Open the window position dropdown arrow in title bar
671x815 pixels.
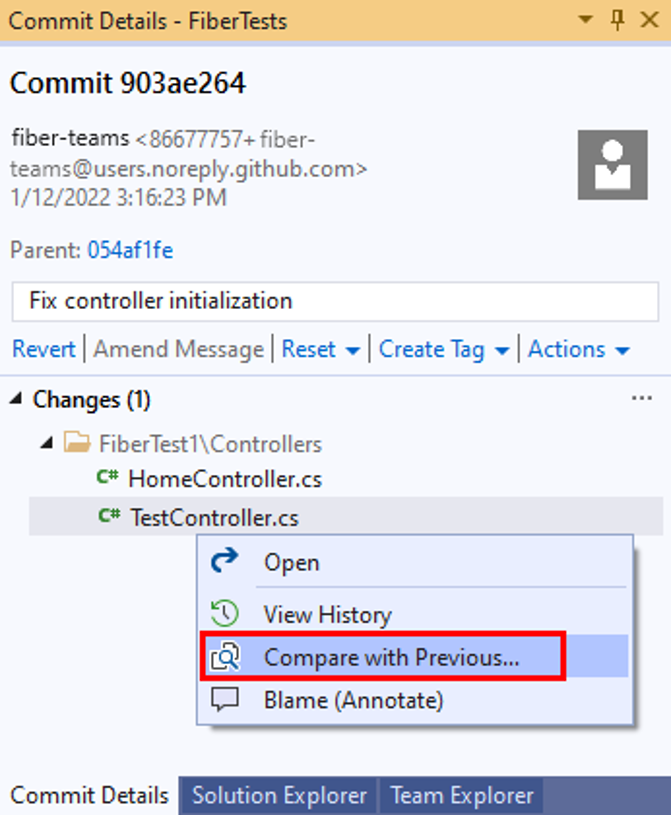tap(586, 20)
